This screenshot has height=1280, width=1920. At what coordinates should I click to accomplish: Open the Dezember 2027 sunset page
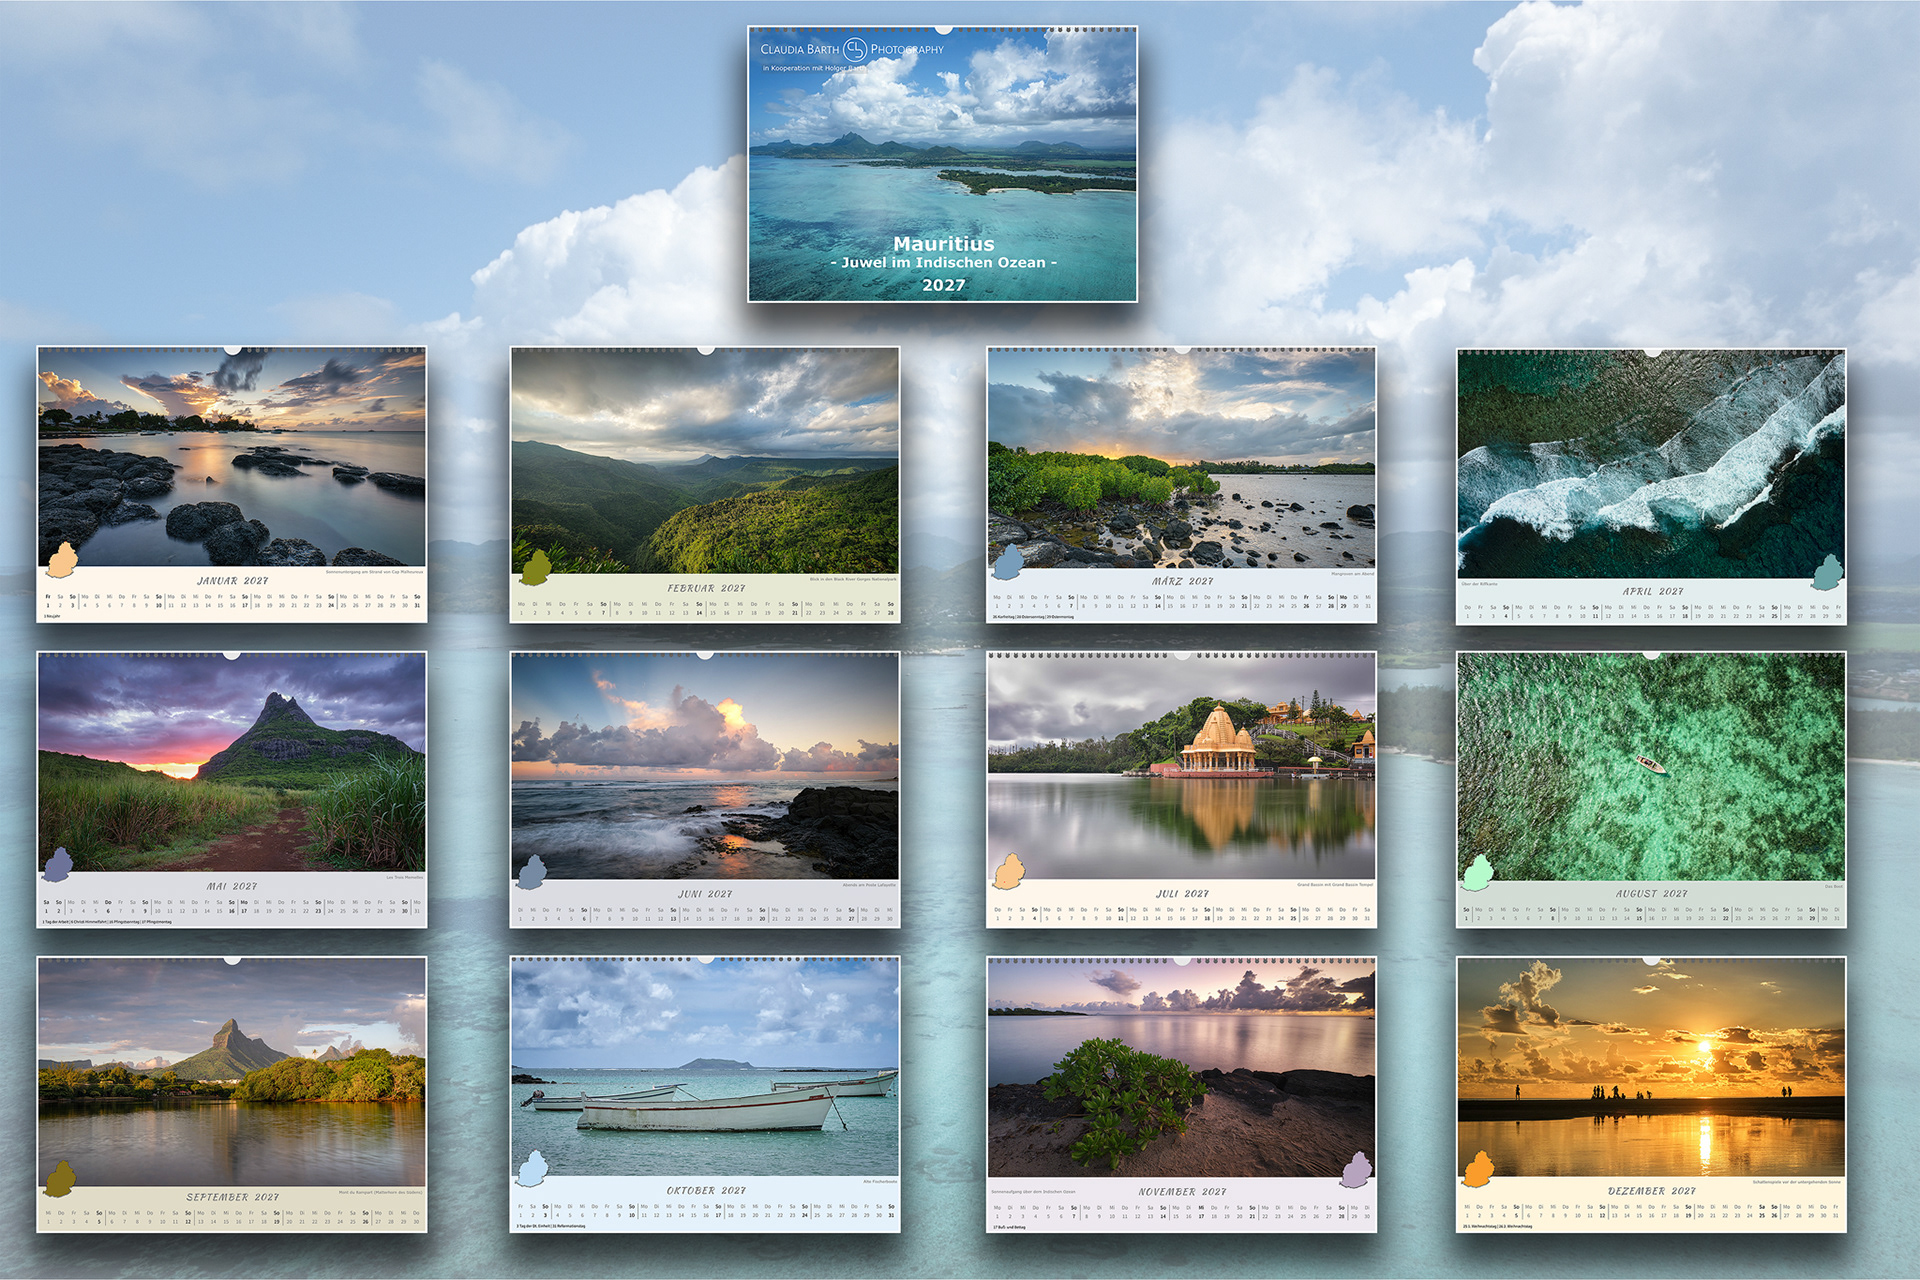click(x=1651, y=1094)
